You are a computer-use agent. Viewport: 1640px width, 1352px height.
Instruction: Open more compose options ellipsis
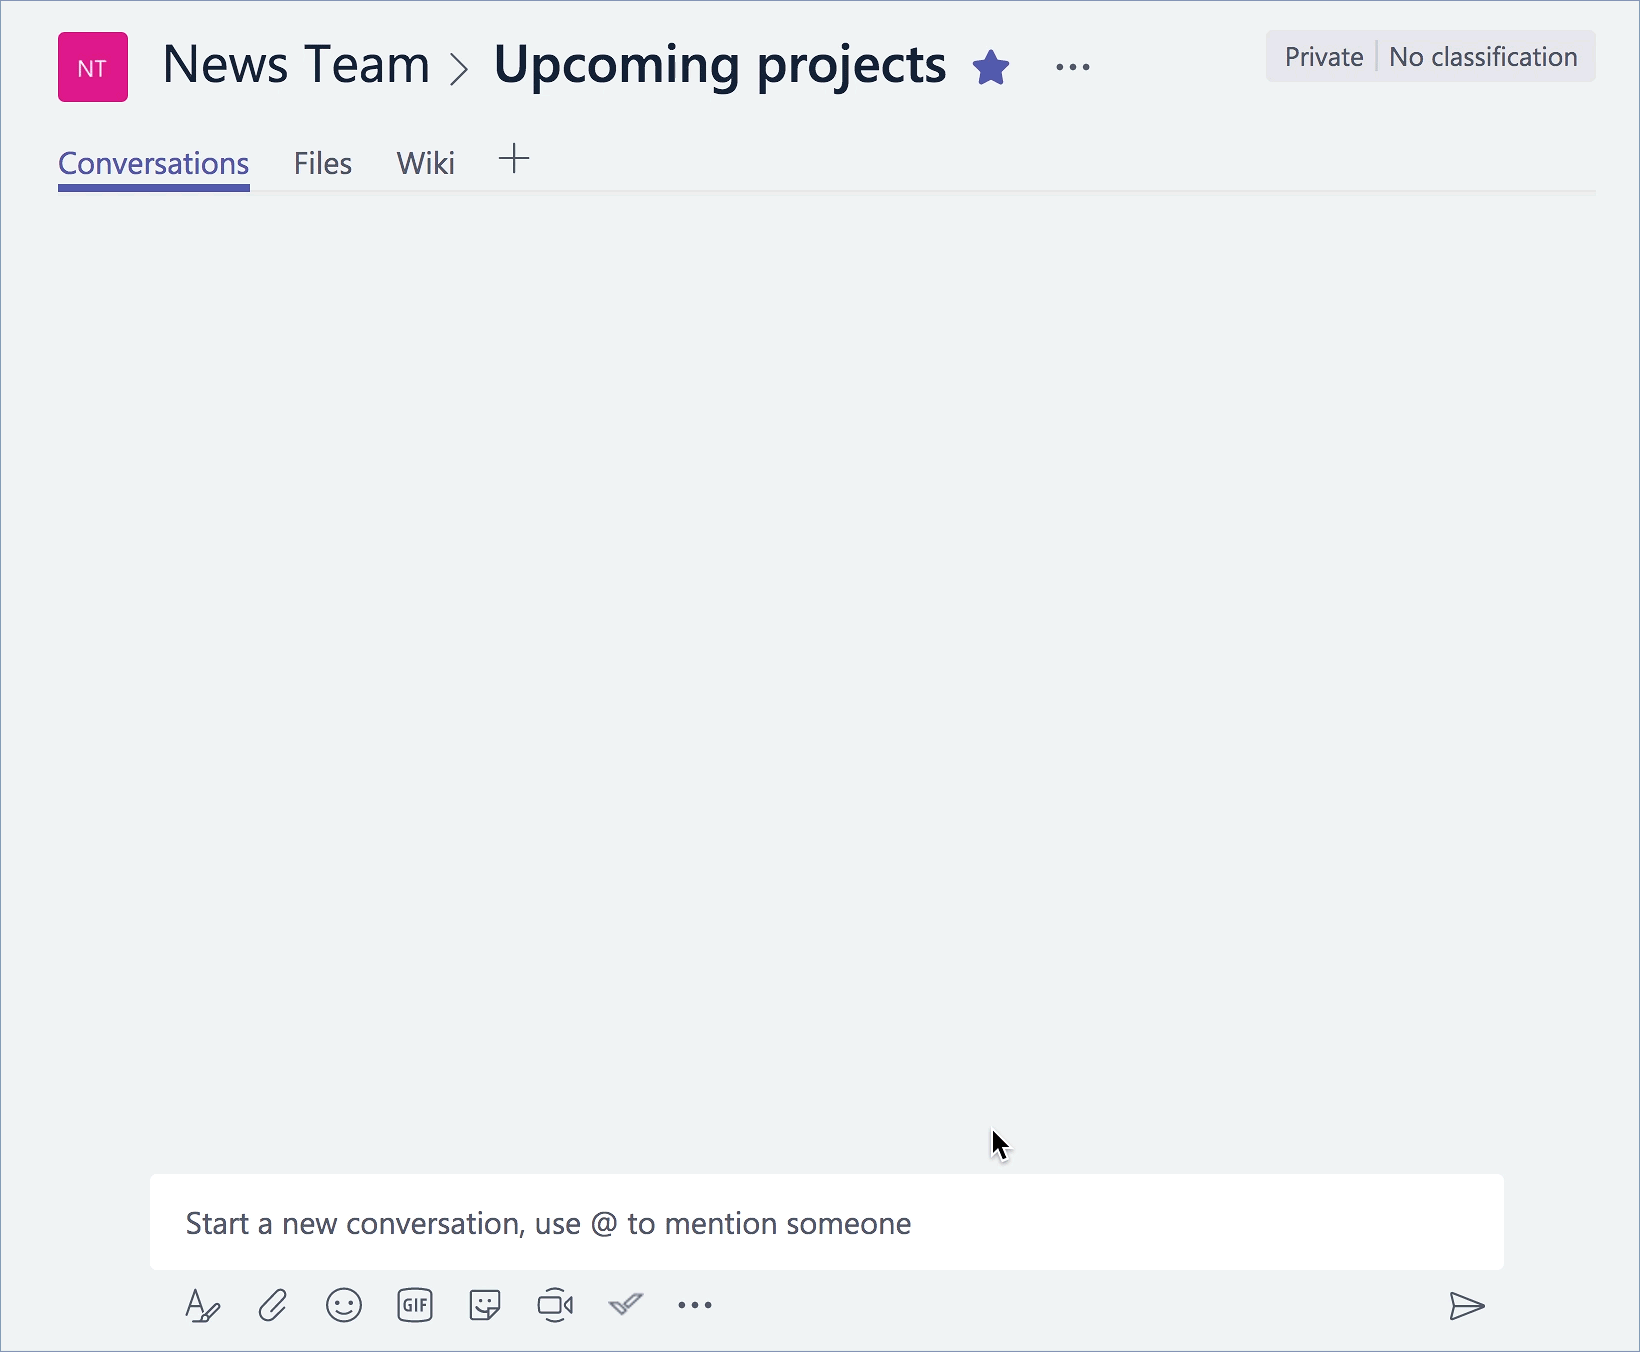tap(695, 1305)
